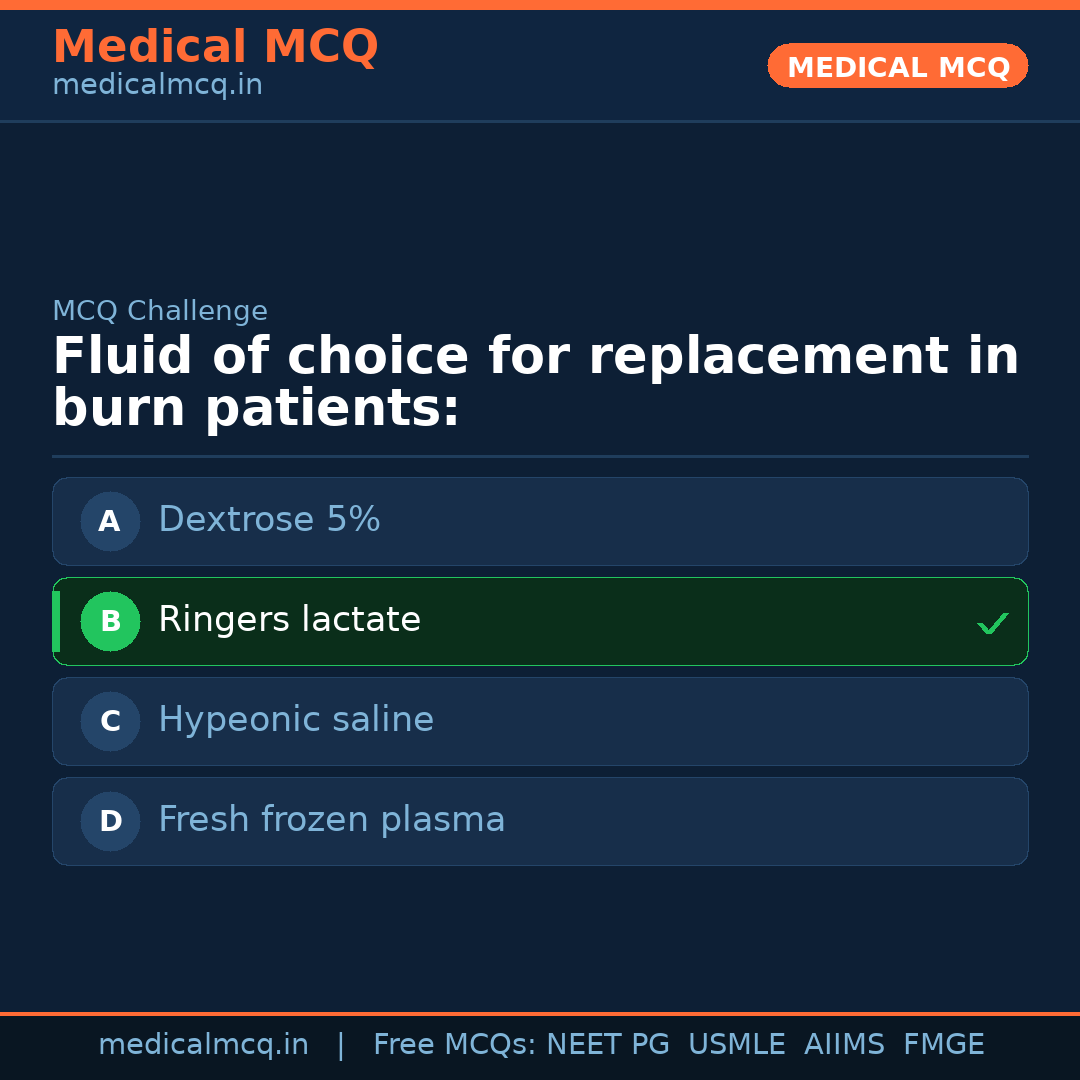Viewport: 1080px width, 1080px height.
Task: Open the USMLE category
Action: point(737,1044)
